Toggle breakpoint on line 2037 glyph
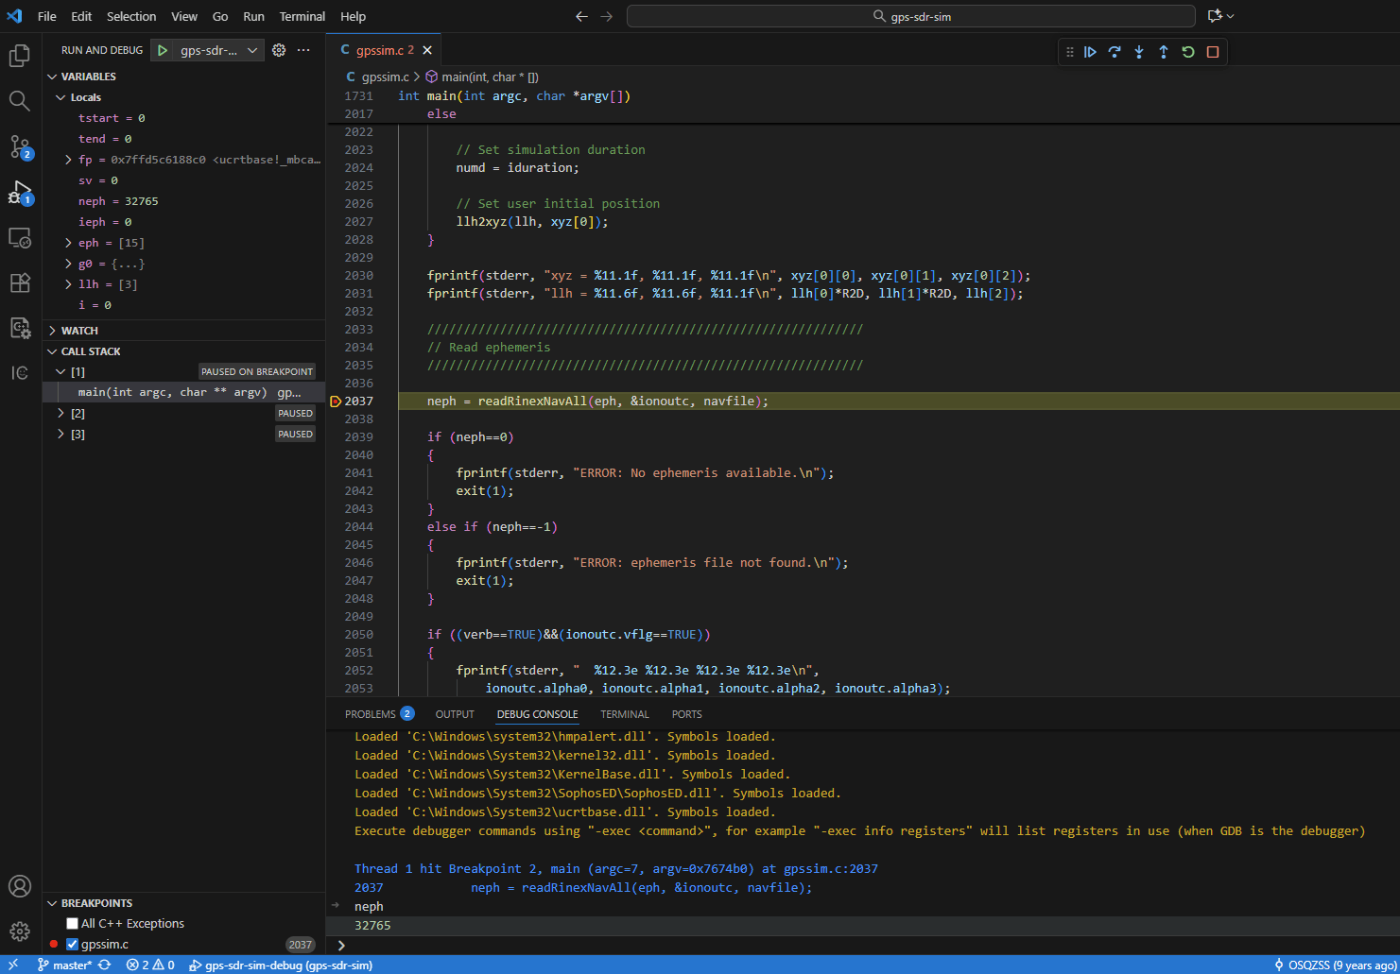The image size is (1400, 974). click(x=336, y=401)
